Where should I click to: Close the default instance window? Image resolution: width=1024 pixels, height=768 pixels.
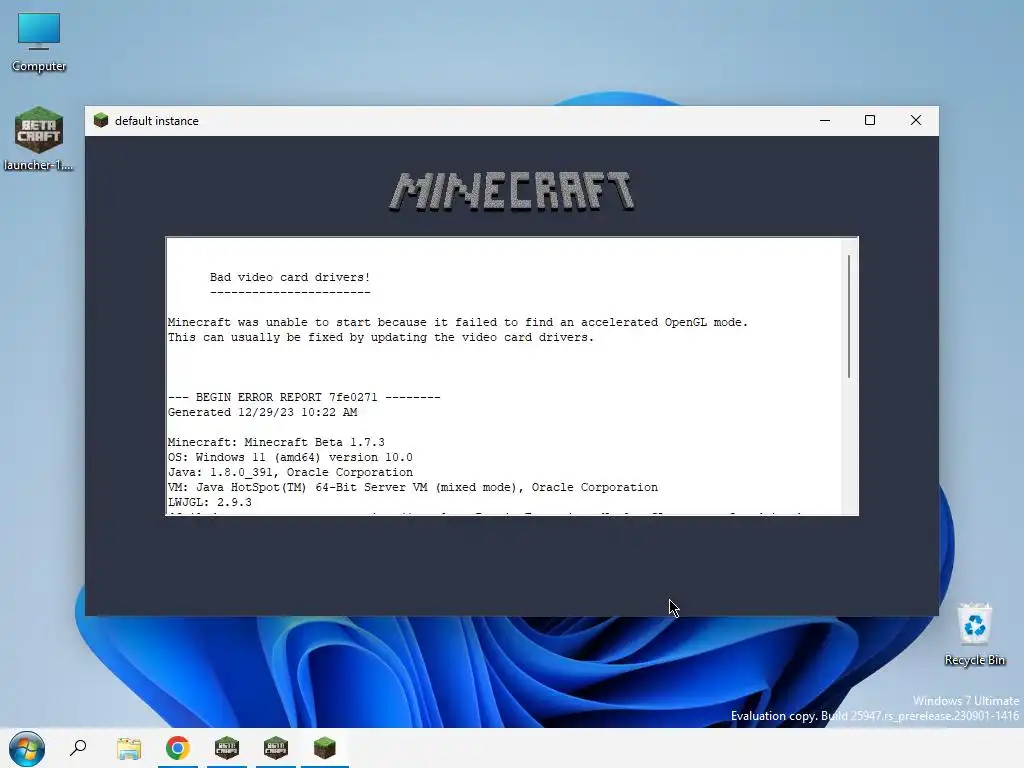tap(916, 120)
